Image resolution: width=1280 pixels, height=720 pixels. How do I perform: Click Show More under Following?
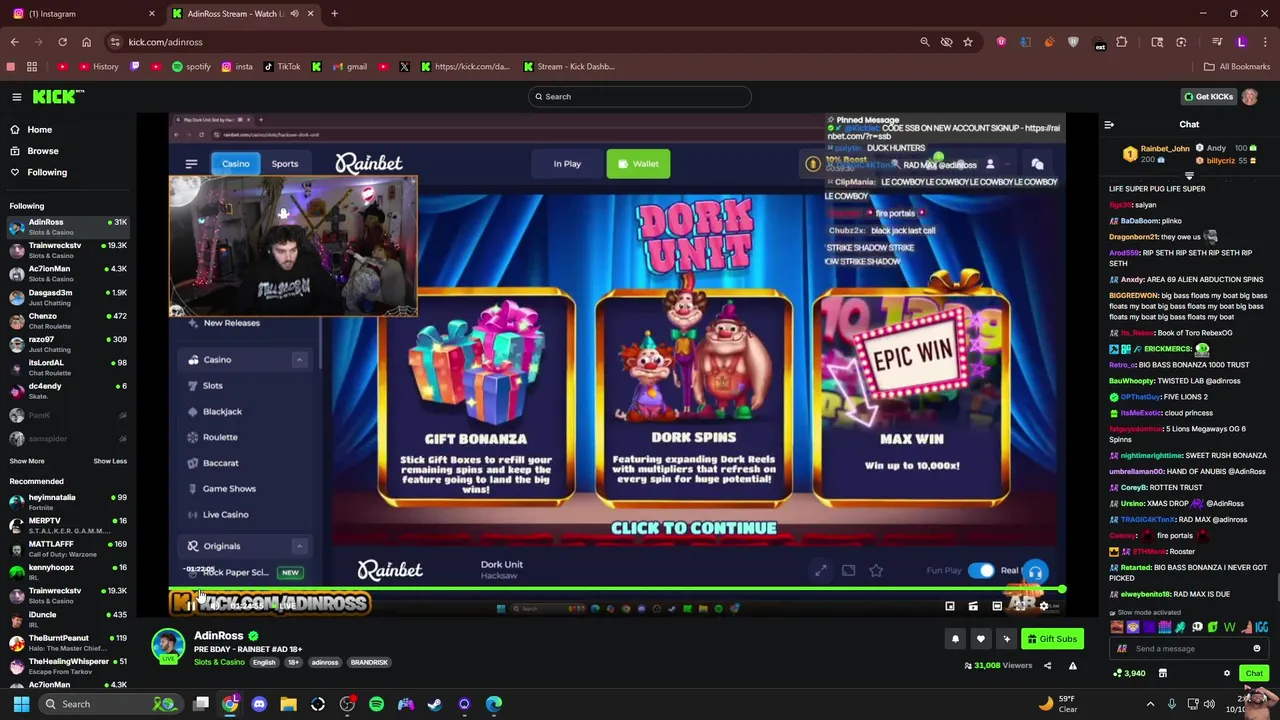[27, 461]
